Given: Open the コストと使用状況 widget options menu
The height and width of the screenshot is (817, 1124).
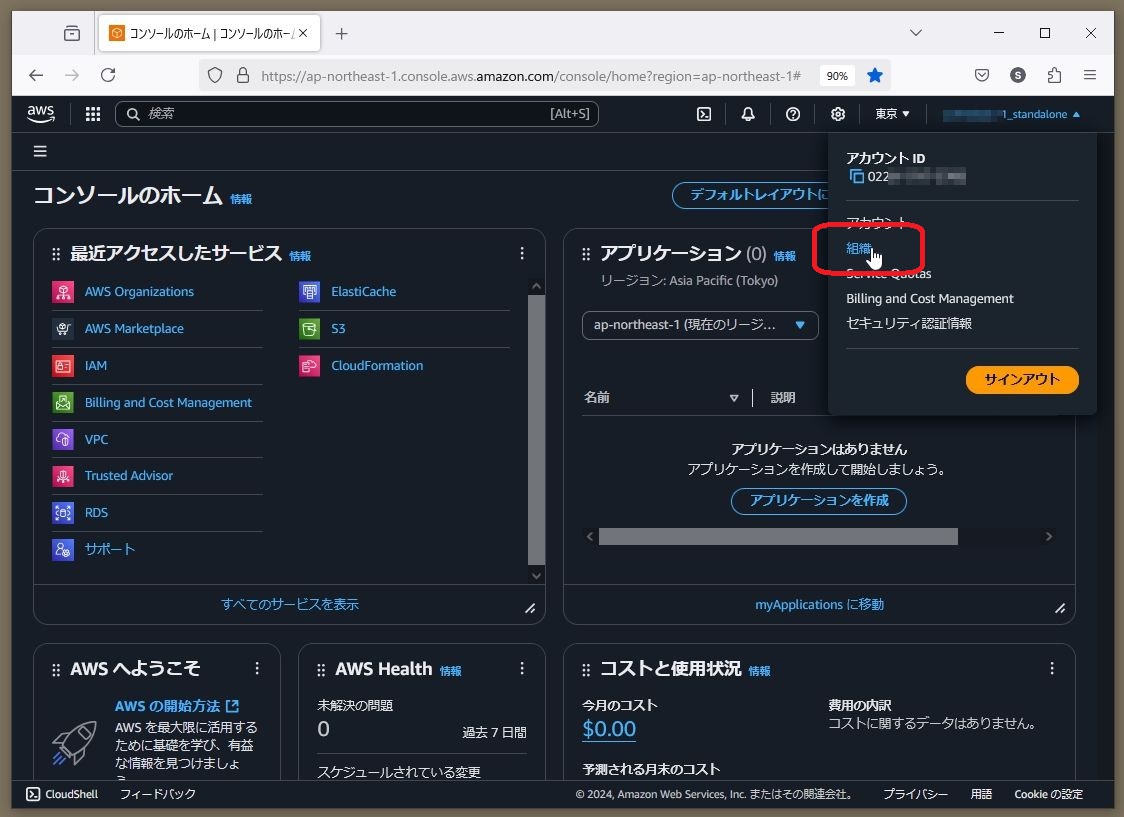Looking at the screenshot, I should [1052, 669].
